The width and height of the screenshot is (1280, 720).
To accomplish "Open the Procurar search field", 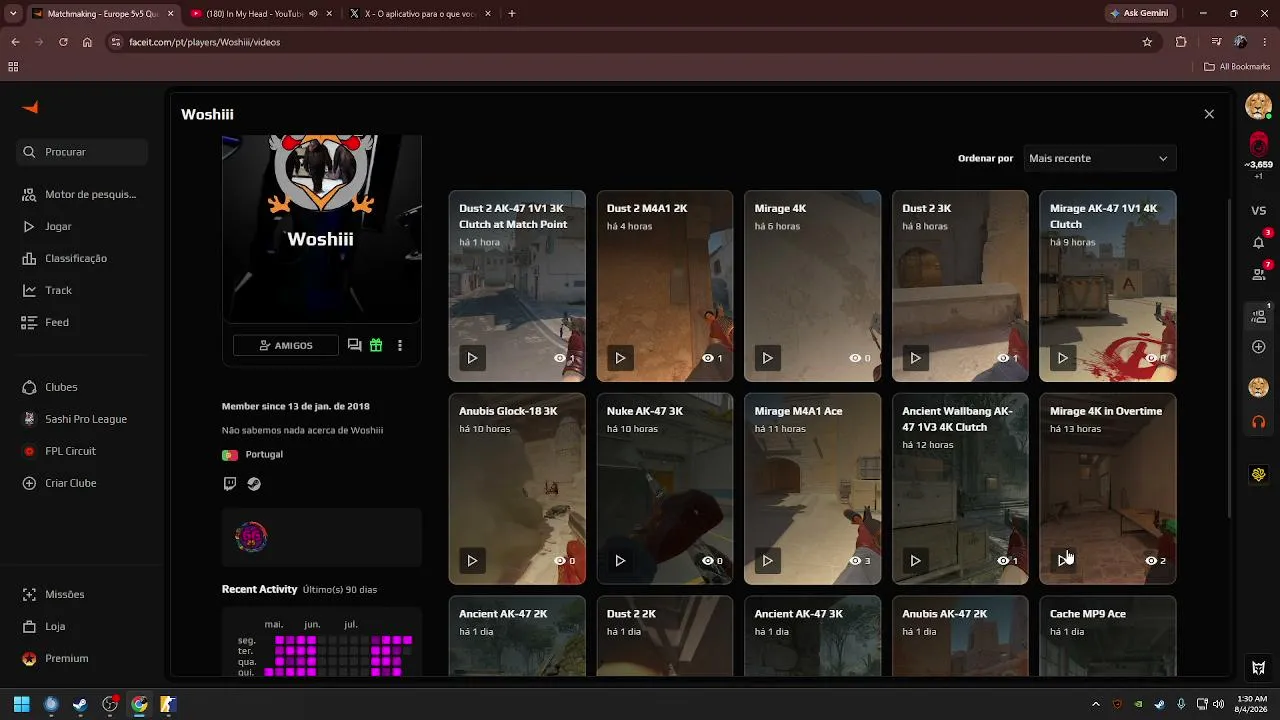I will tap(82, 152).
